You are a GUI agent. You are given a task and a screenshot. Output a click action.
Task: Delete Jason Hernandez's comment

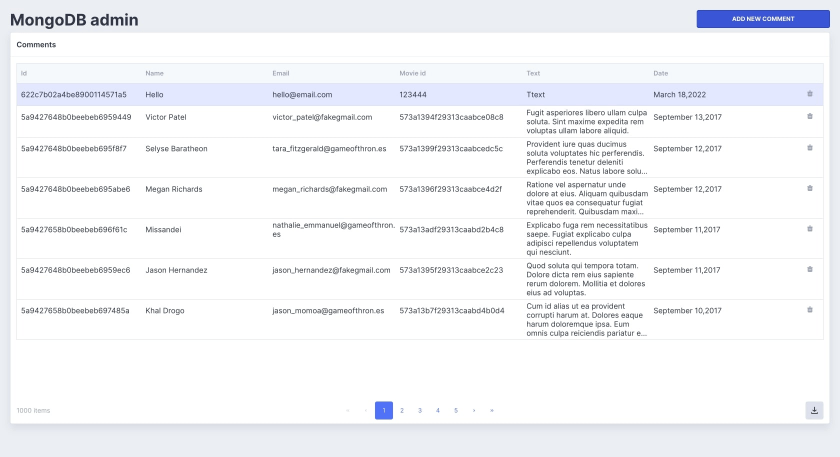pyautogui.click(x=809, y=269)
